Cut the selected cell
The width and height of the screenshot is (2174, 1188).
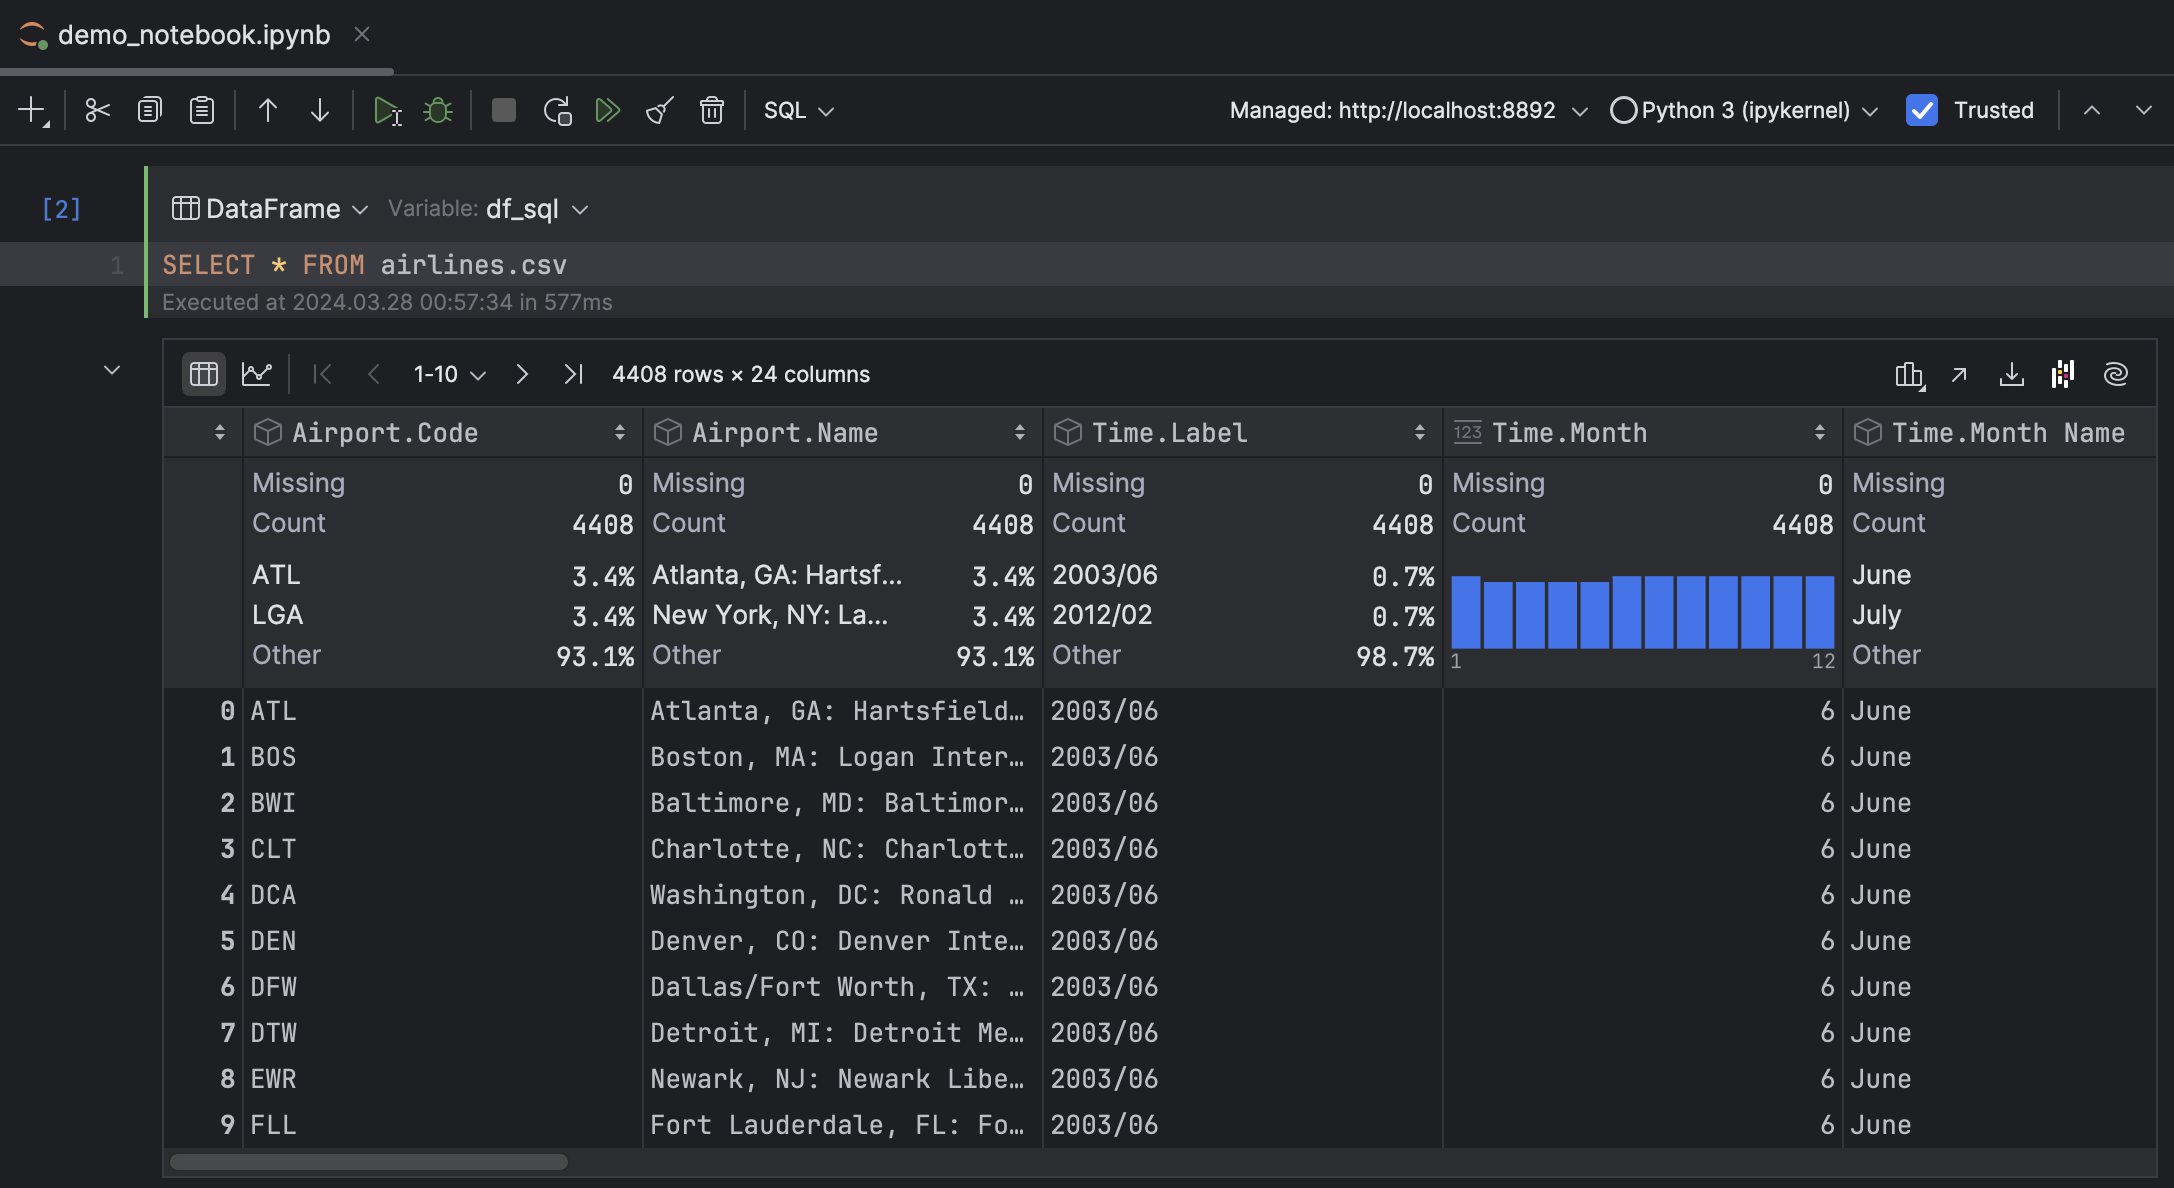pos(96,110)
